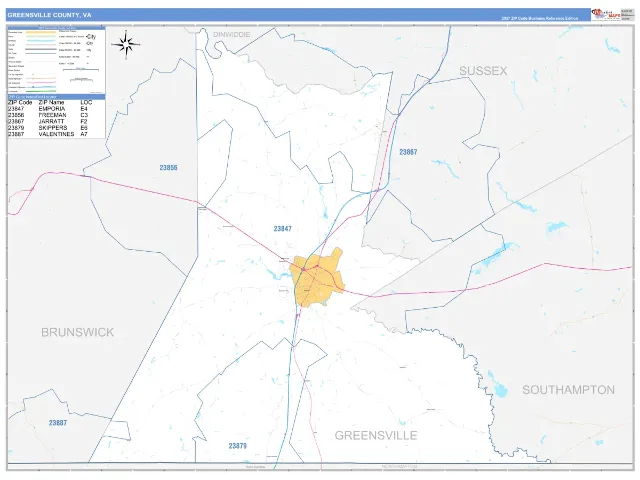Click the 23879 ZIP label on map
This screenshot has height=480, width=640.
point(238,446)
